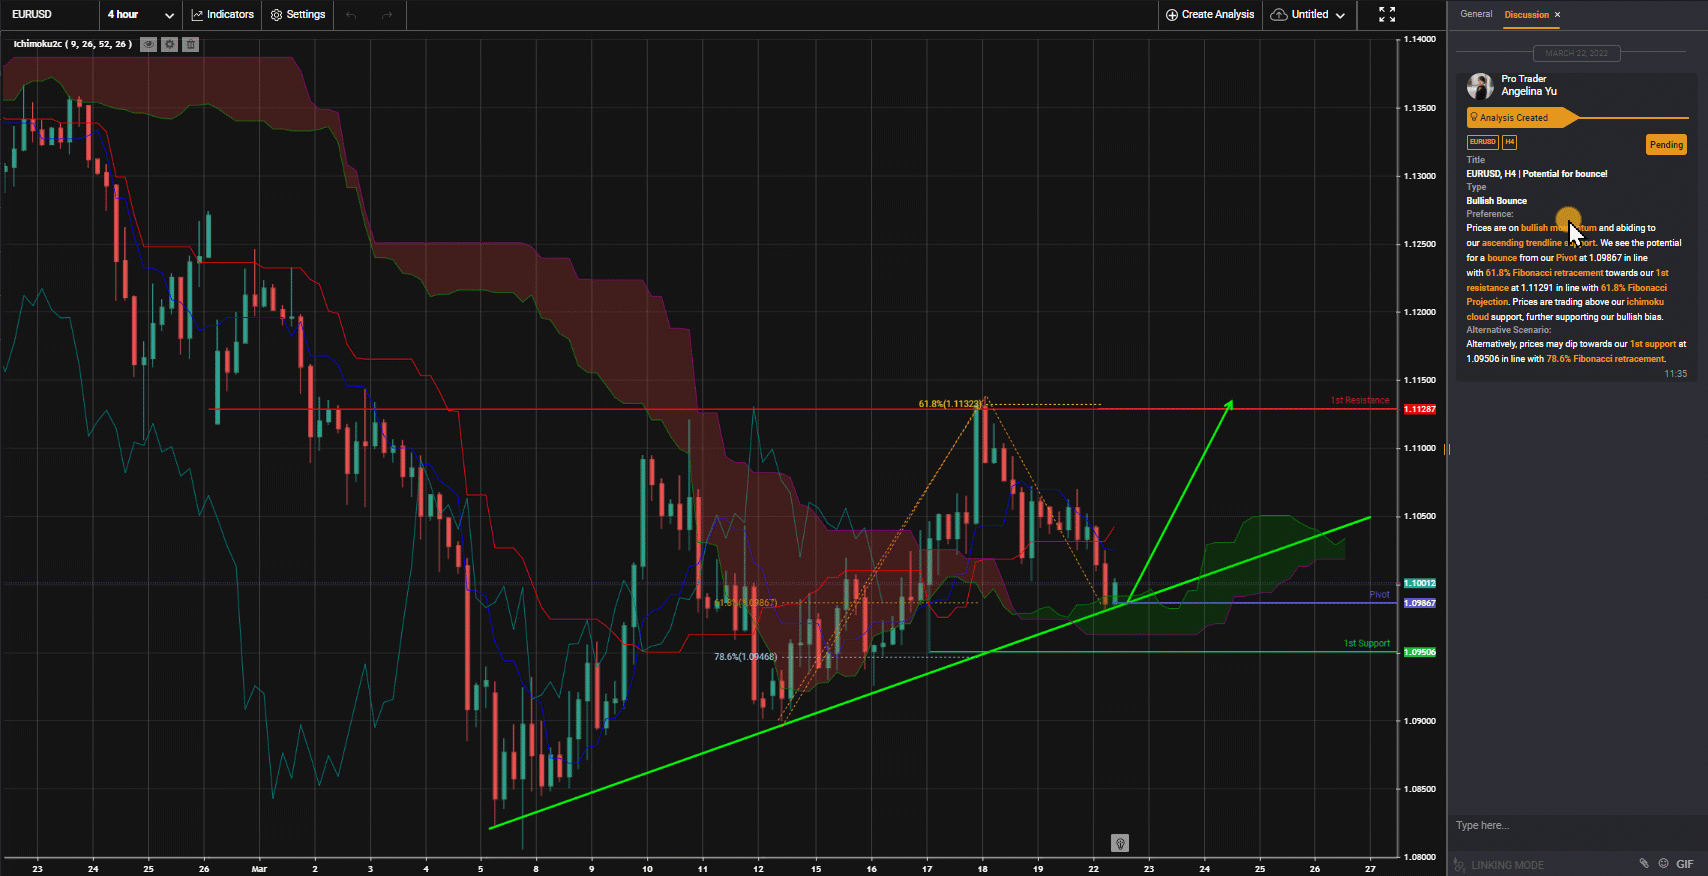Toggle Ichimoku indicator visibility with the eye icon
The width and height of the screenshot is (1708, 876).
(x=148, y=44)
